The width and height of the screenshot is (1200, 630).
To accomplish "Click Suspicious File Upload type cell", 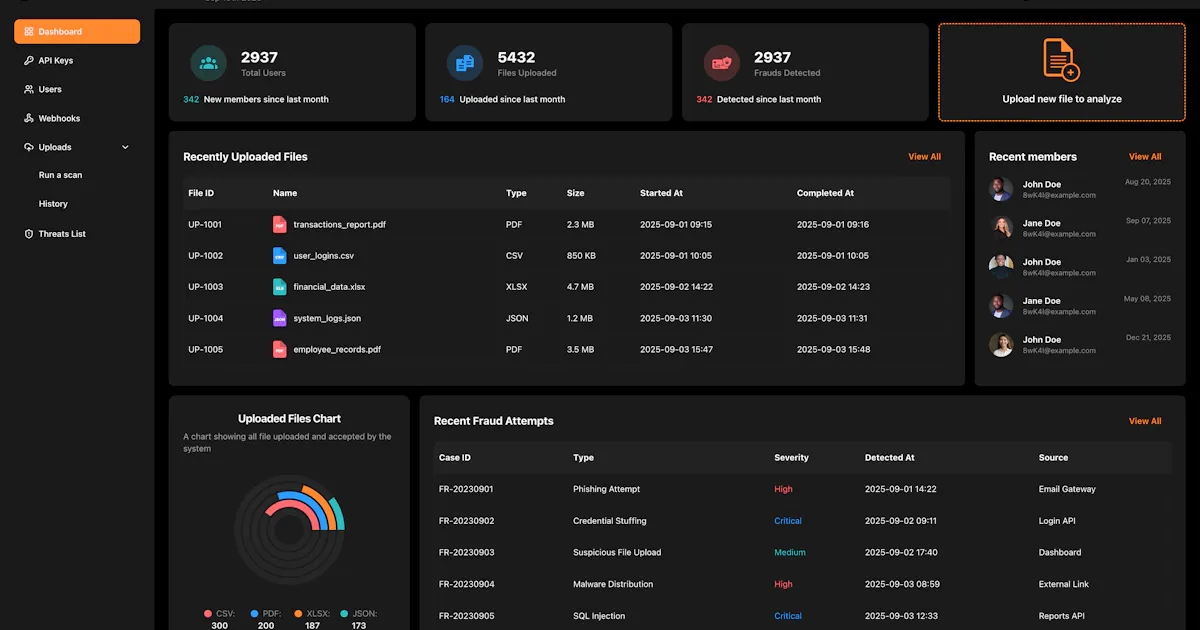I will pos(618,552).
